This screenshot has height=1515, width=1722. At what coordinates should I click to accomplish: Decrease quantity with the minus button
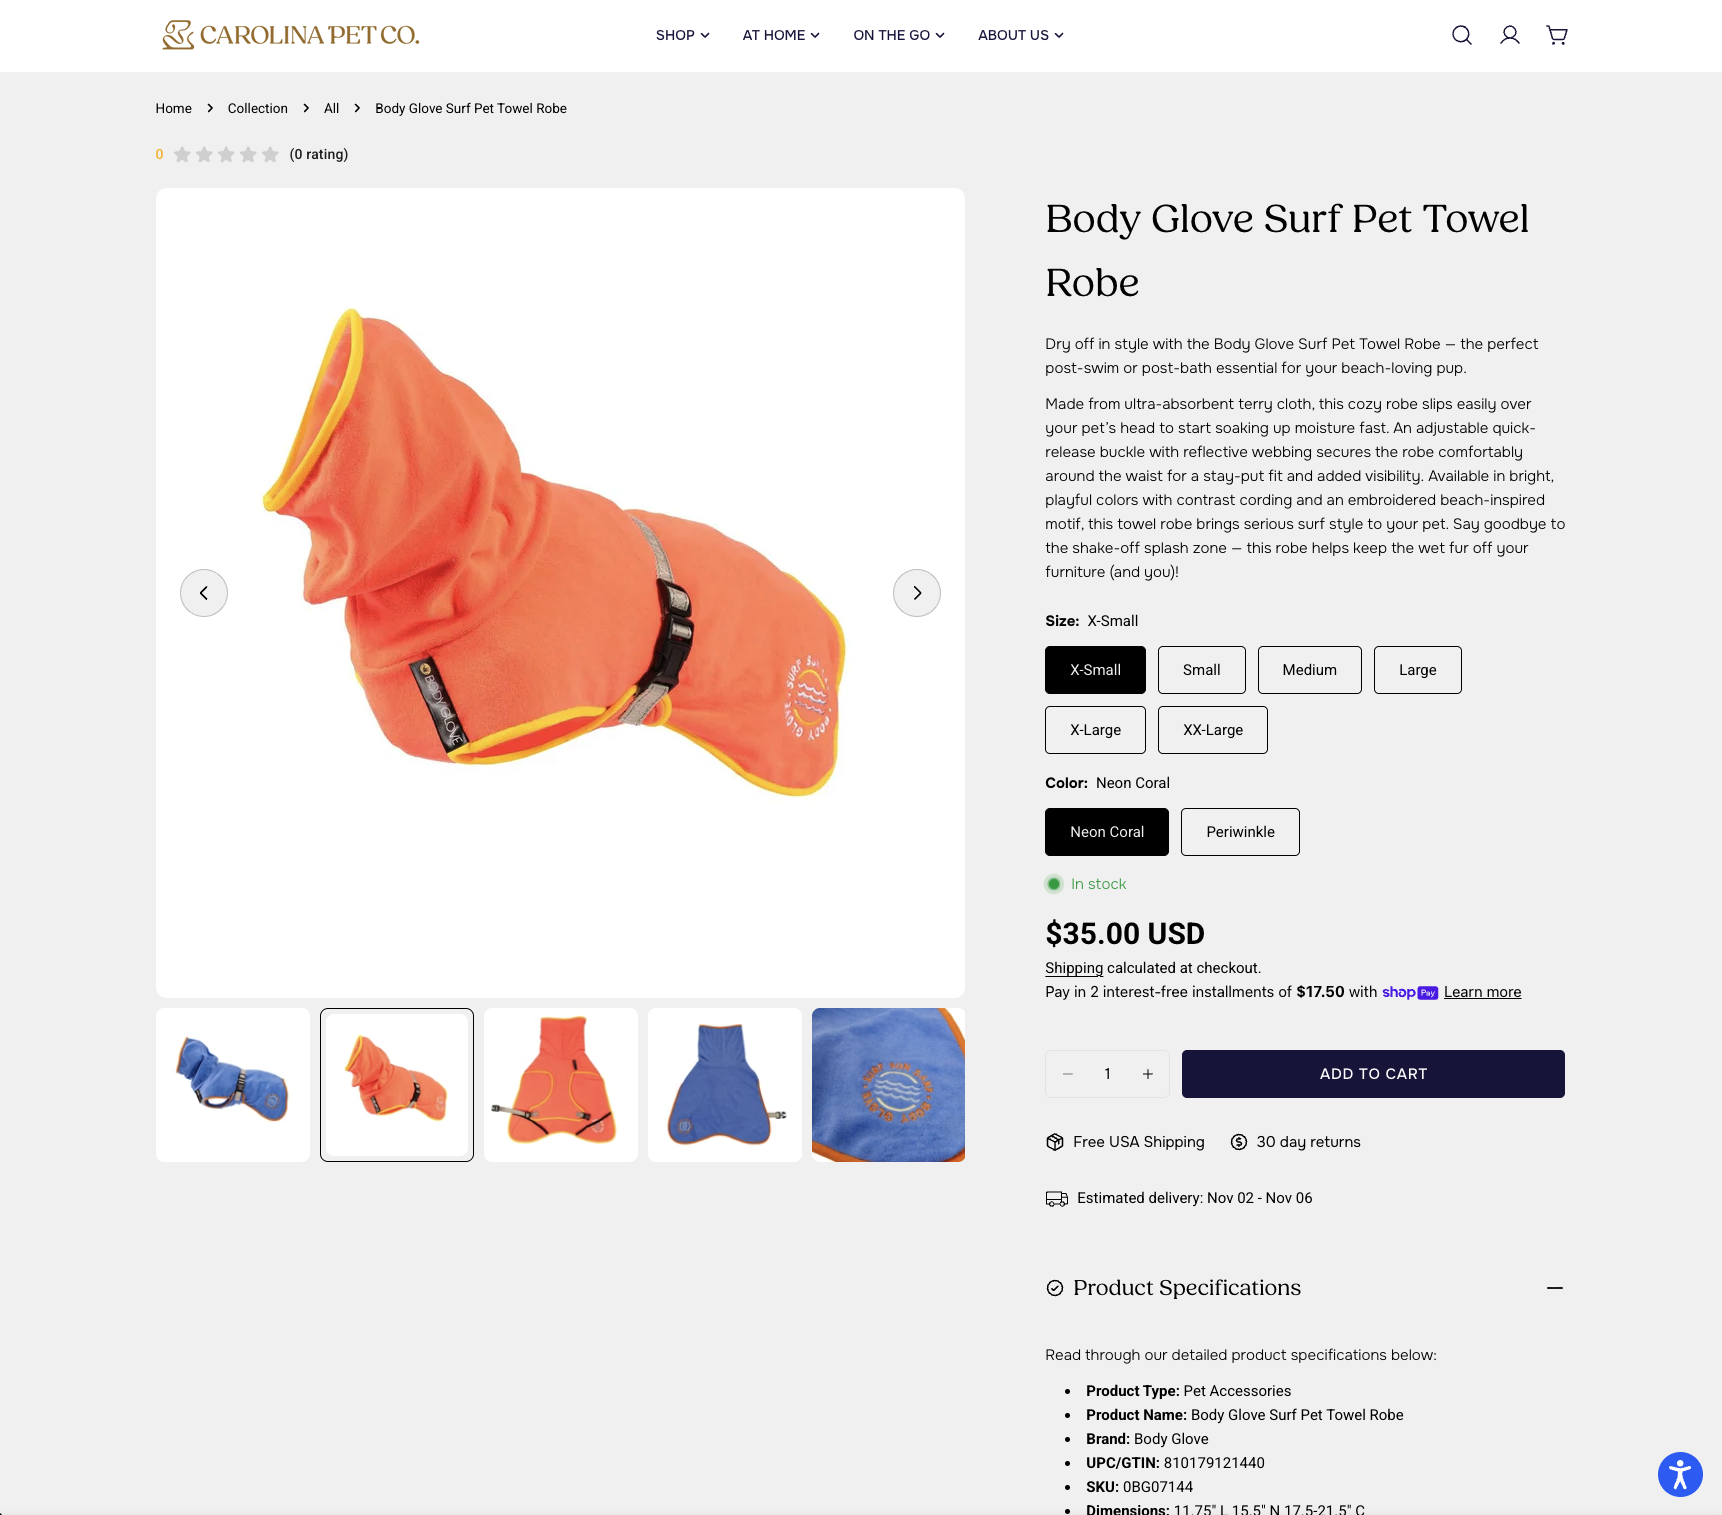(1068, 1074)
